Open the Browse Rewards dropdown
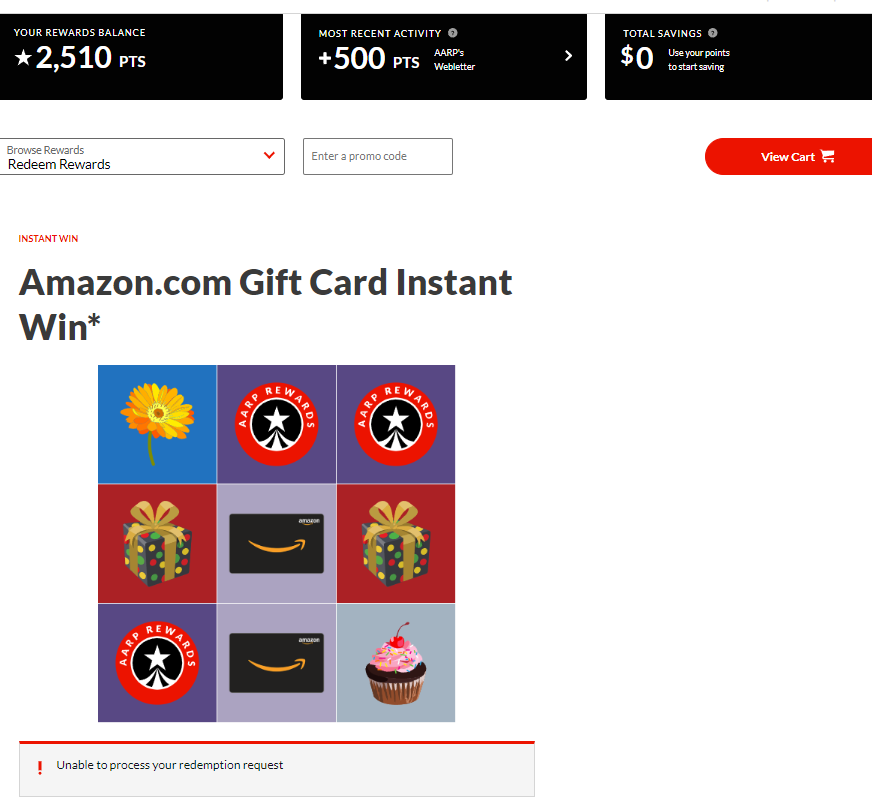Viewport: 872px width, 810px height. (142, 156)
